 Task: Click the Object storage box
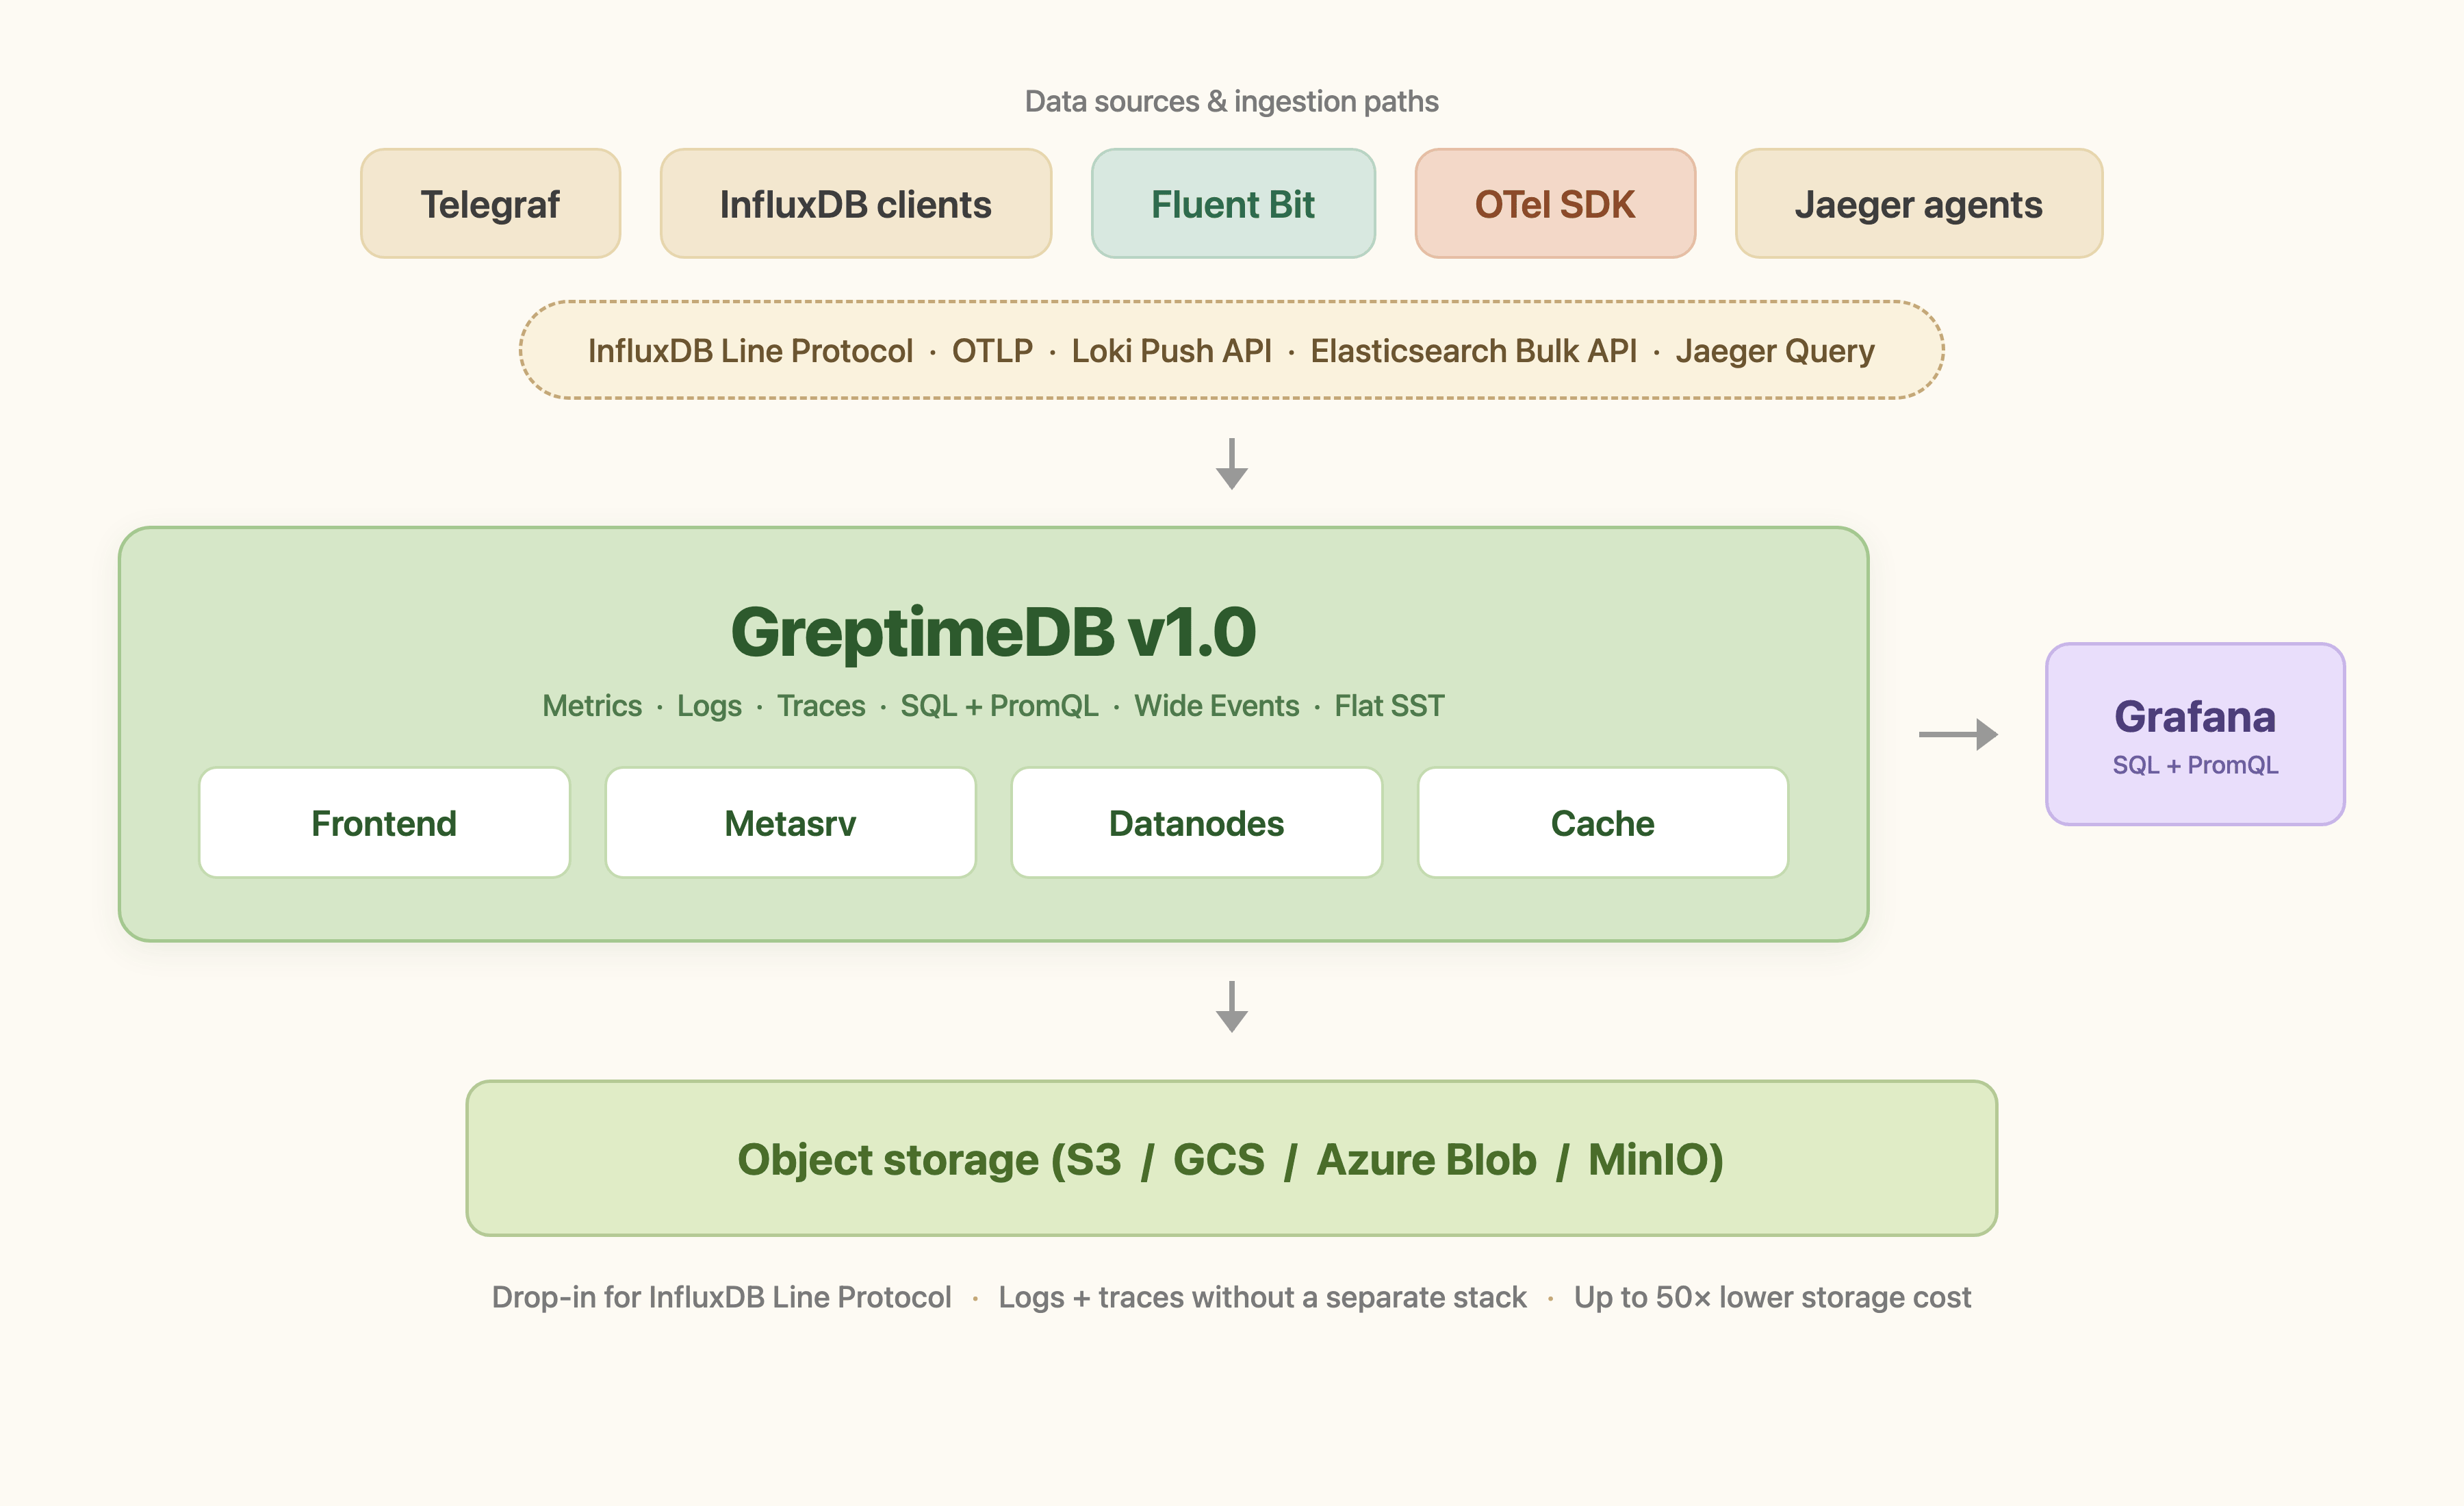point(1231,1158)
